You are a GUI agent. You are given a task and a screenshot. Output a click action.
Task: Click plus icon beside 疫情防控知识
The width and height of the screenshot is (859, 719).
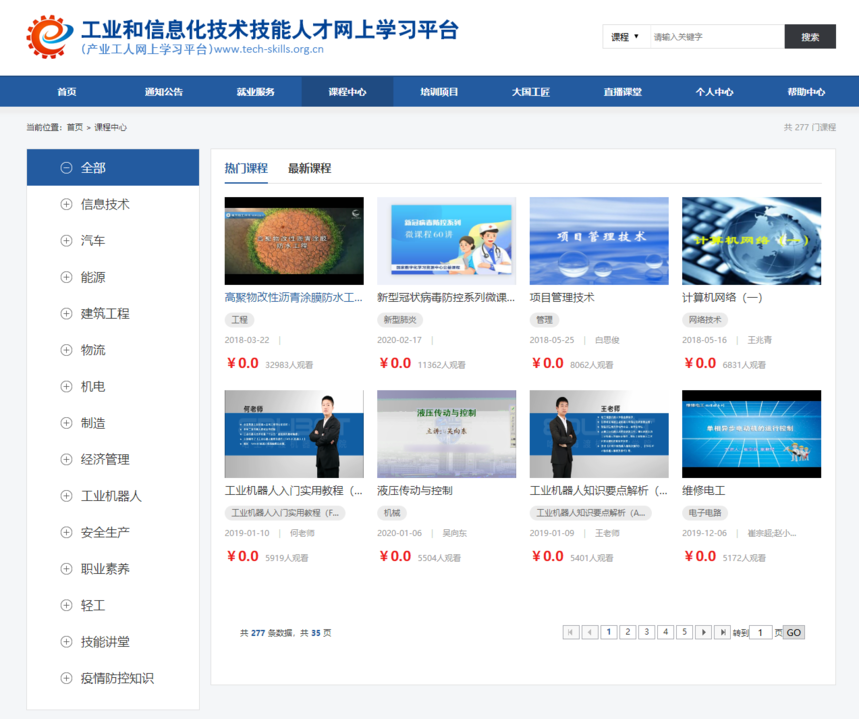66,678
